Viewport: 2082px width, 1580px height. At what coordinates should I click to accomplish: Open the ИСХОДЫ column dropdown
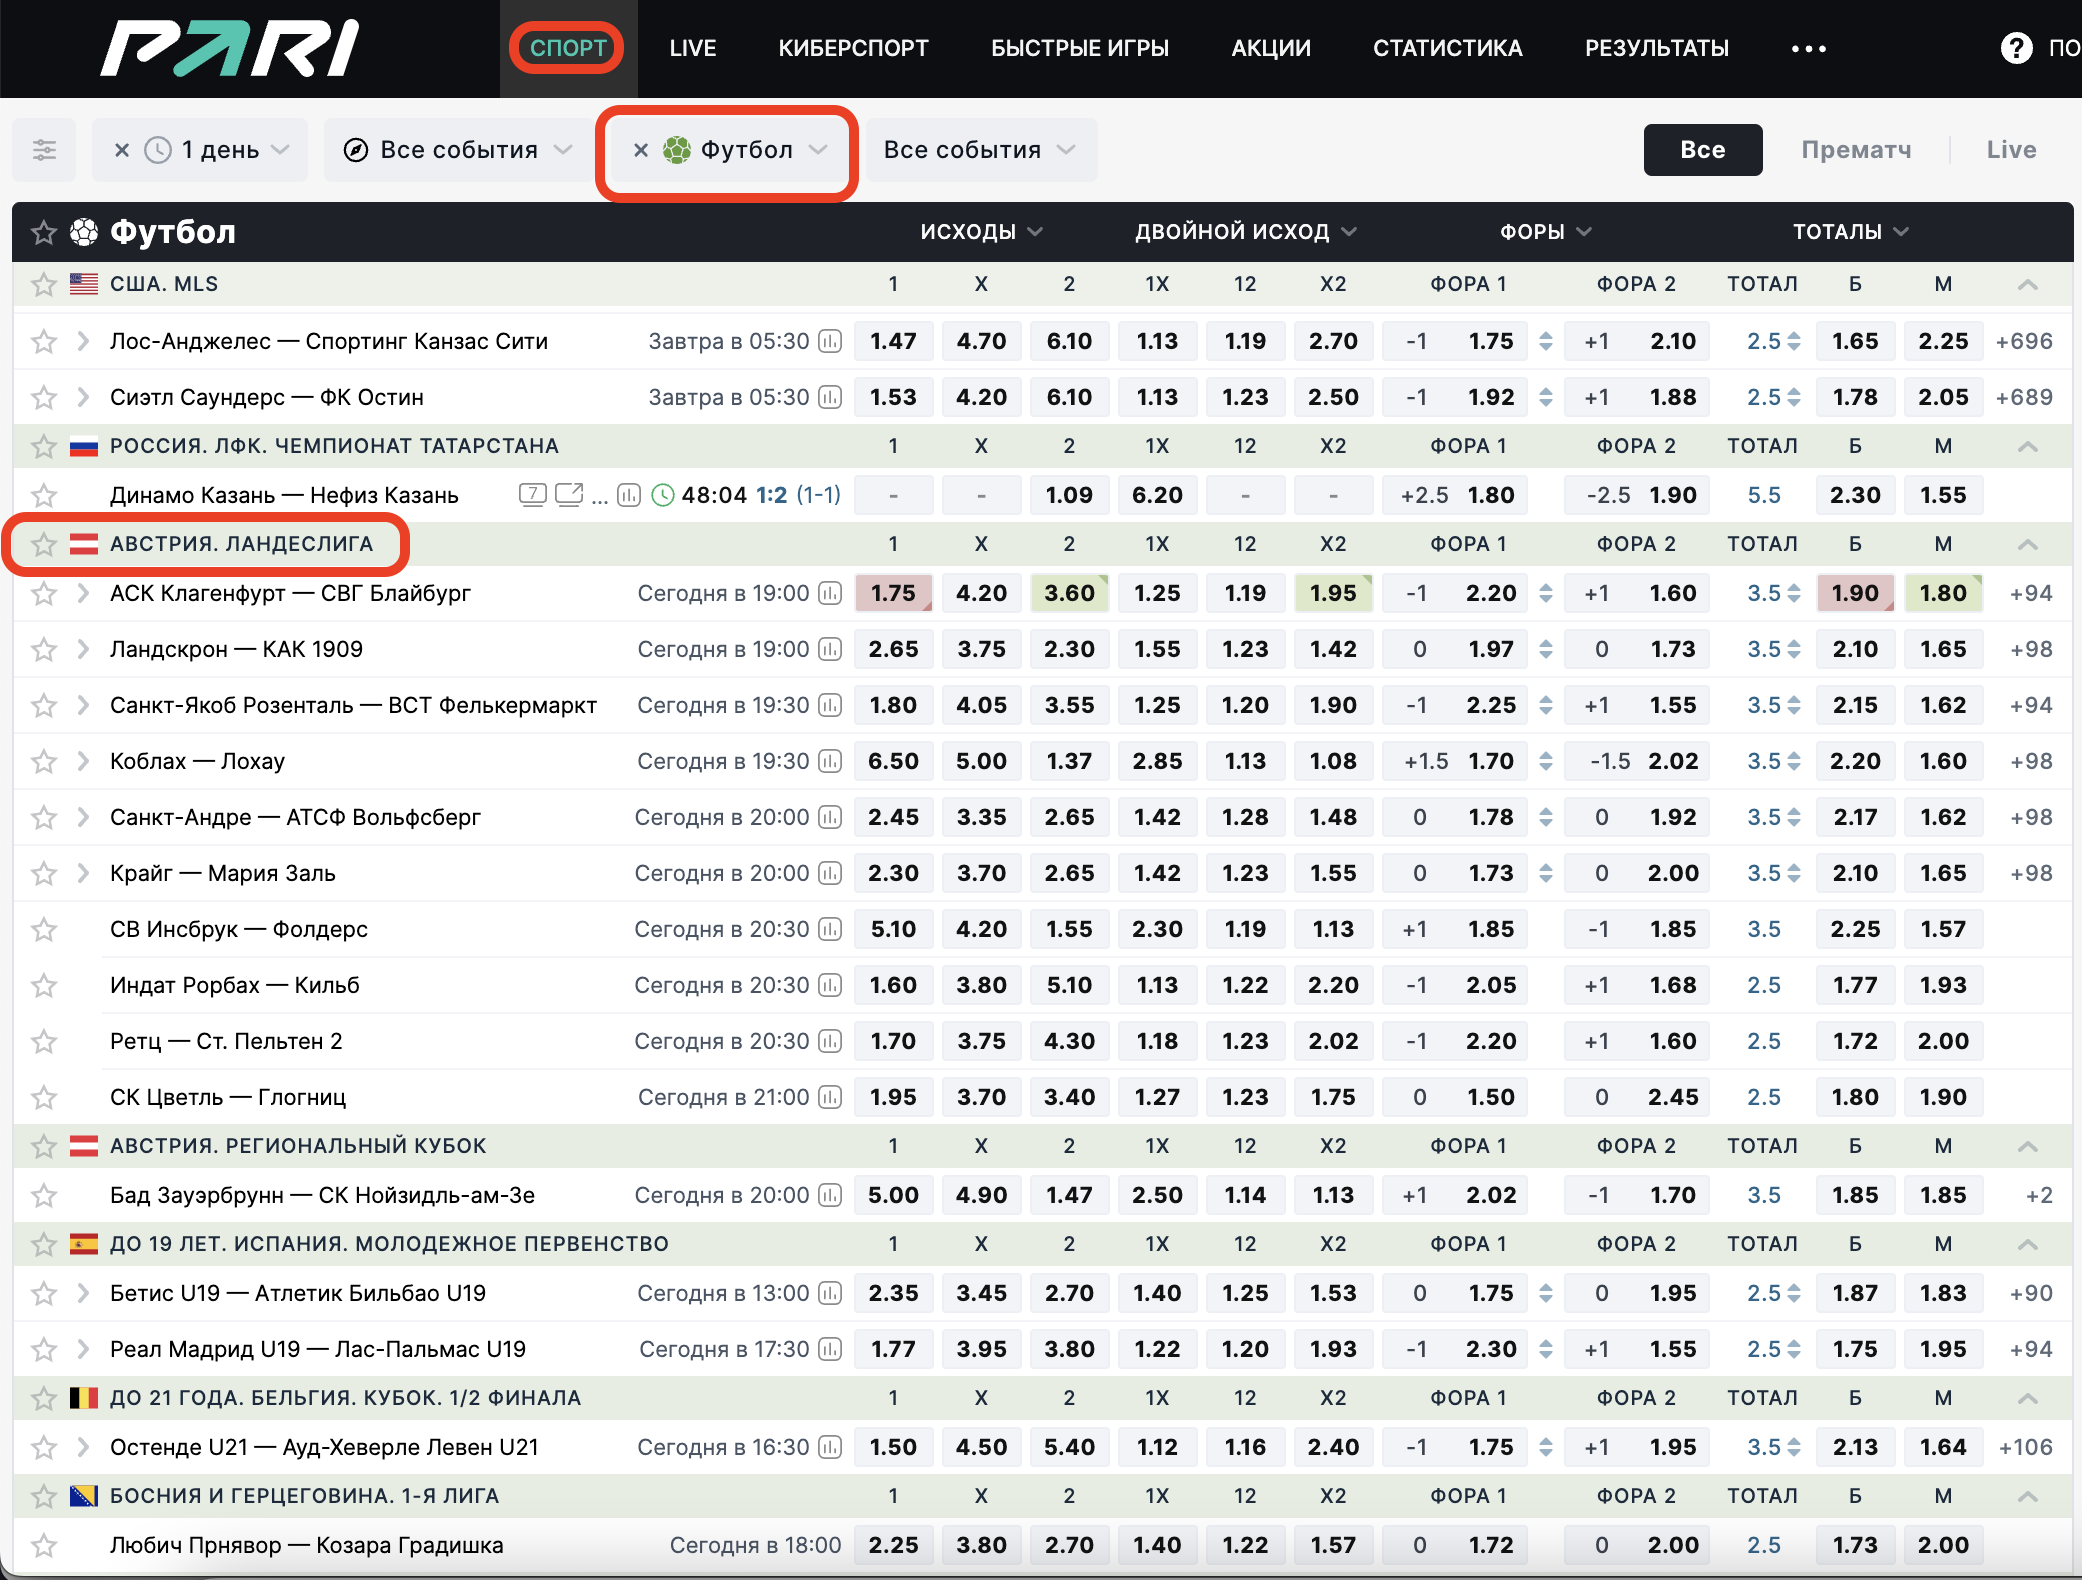[x=981, y=232]
